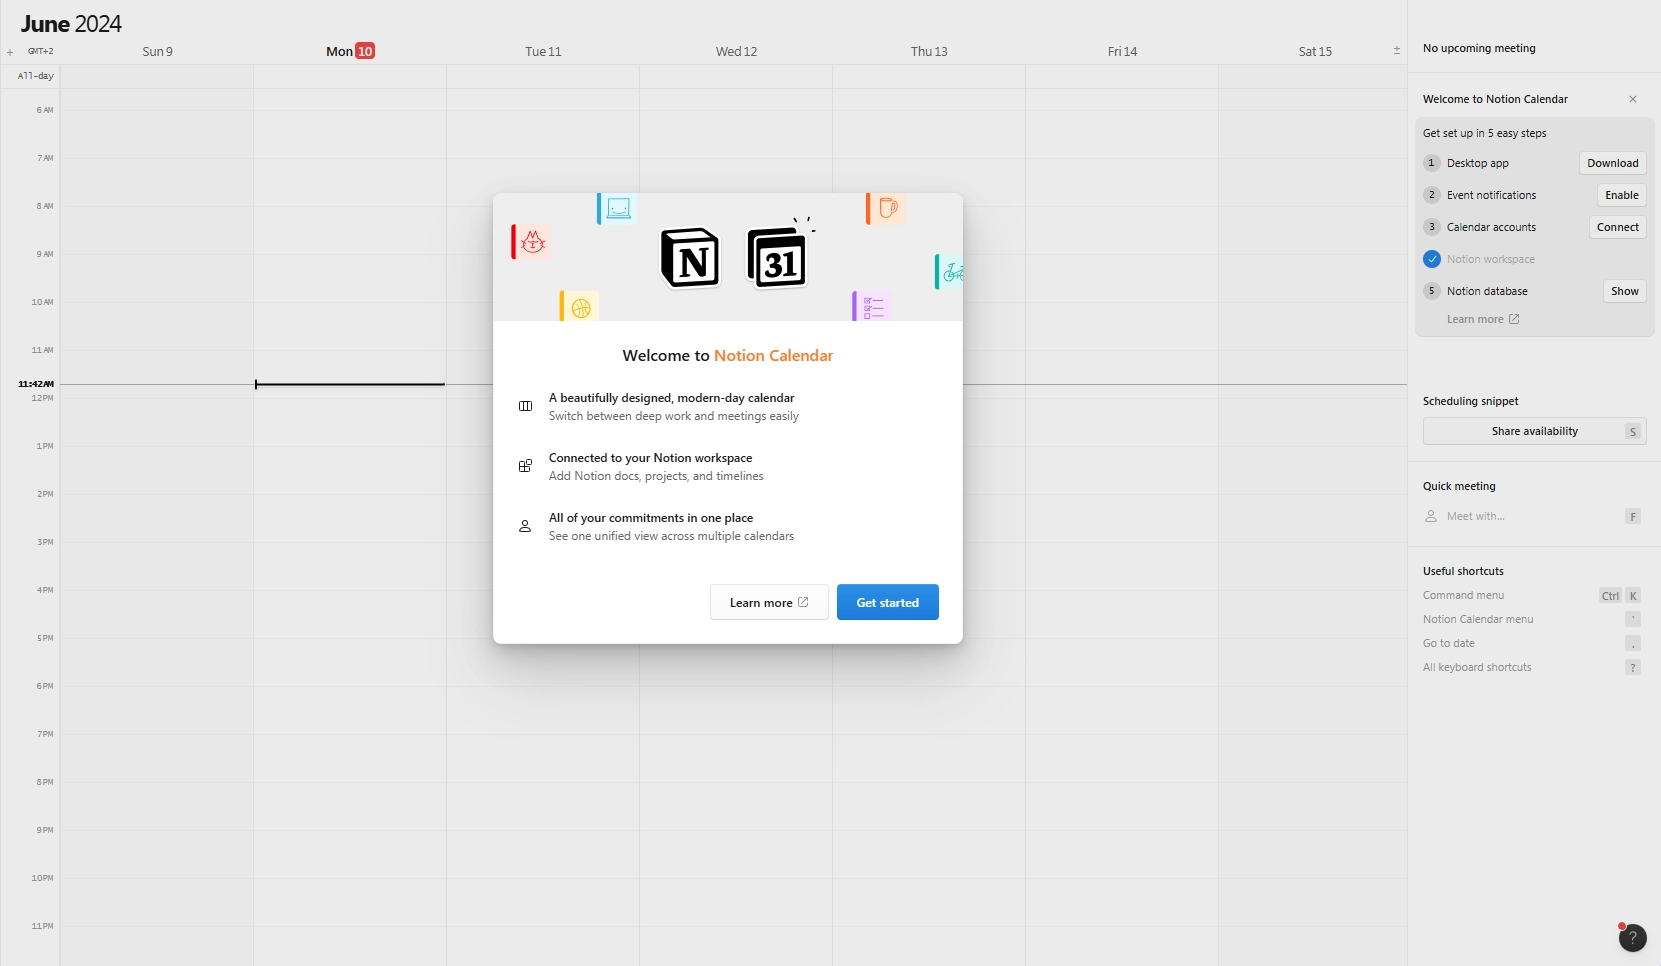Open the help question mark button
Screen dimensions: 1661x966
(1632, 937)
